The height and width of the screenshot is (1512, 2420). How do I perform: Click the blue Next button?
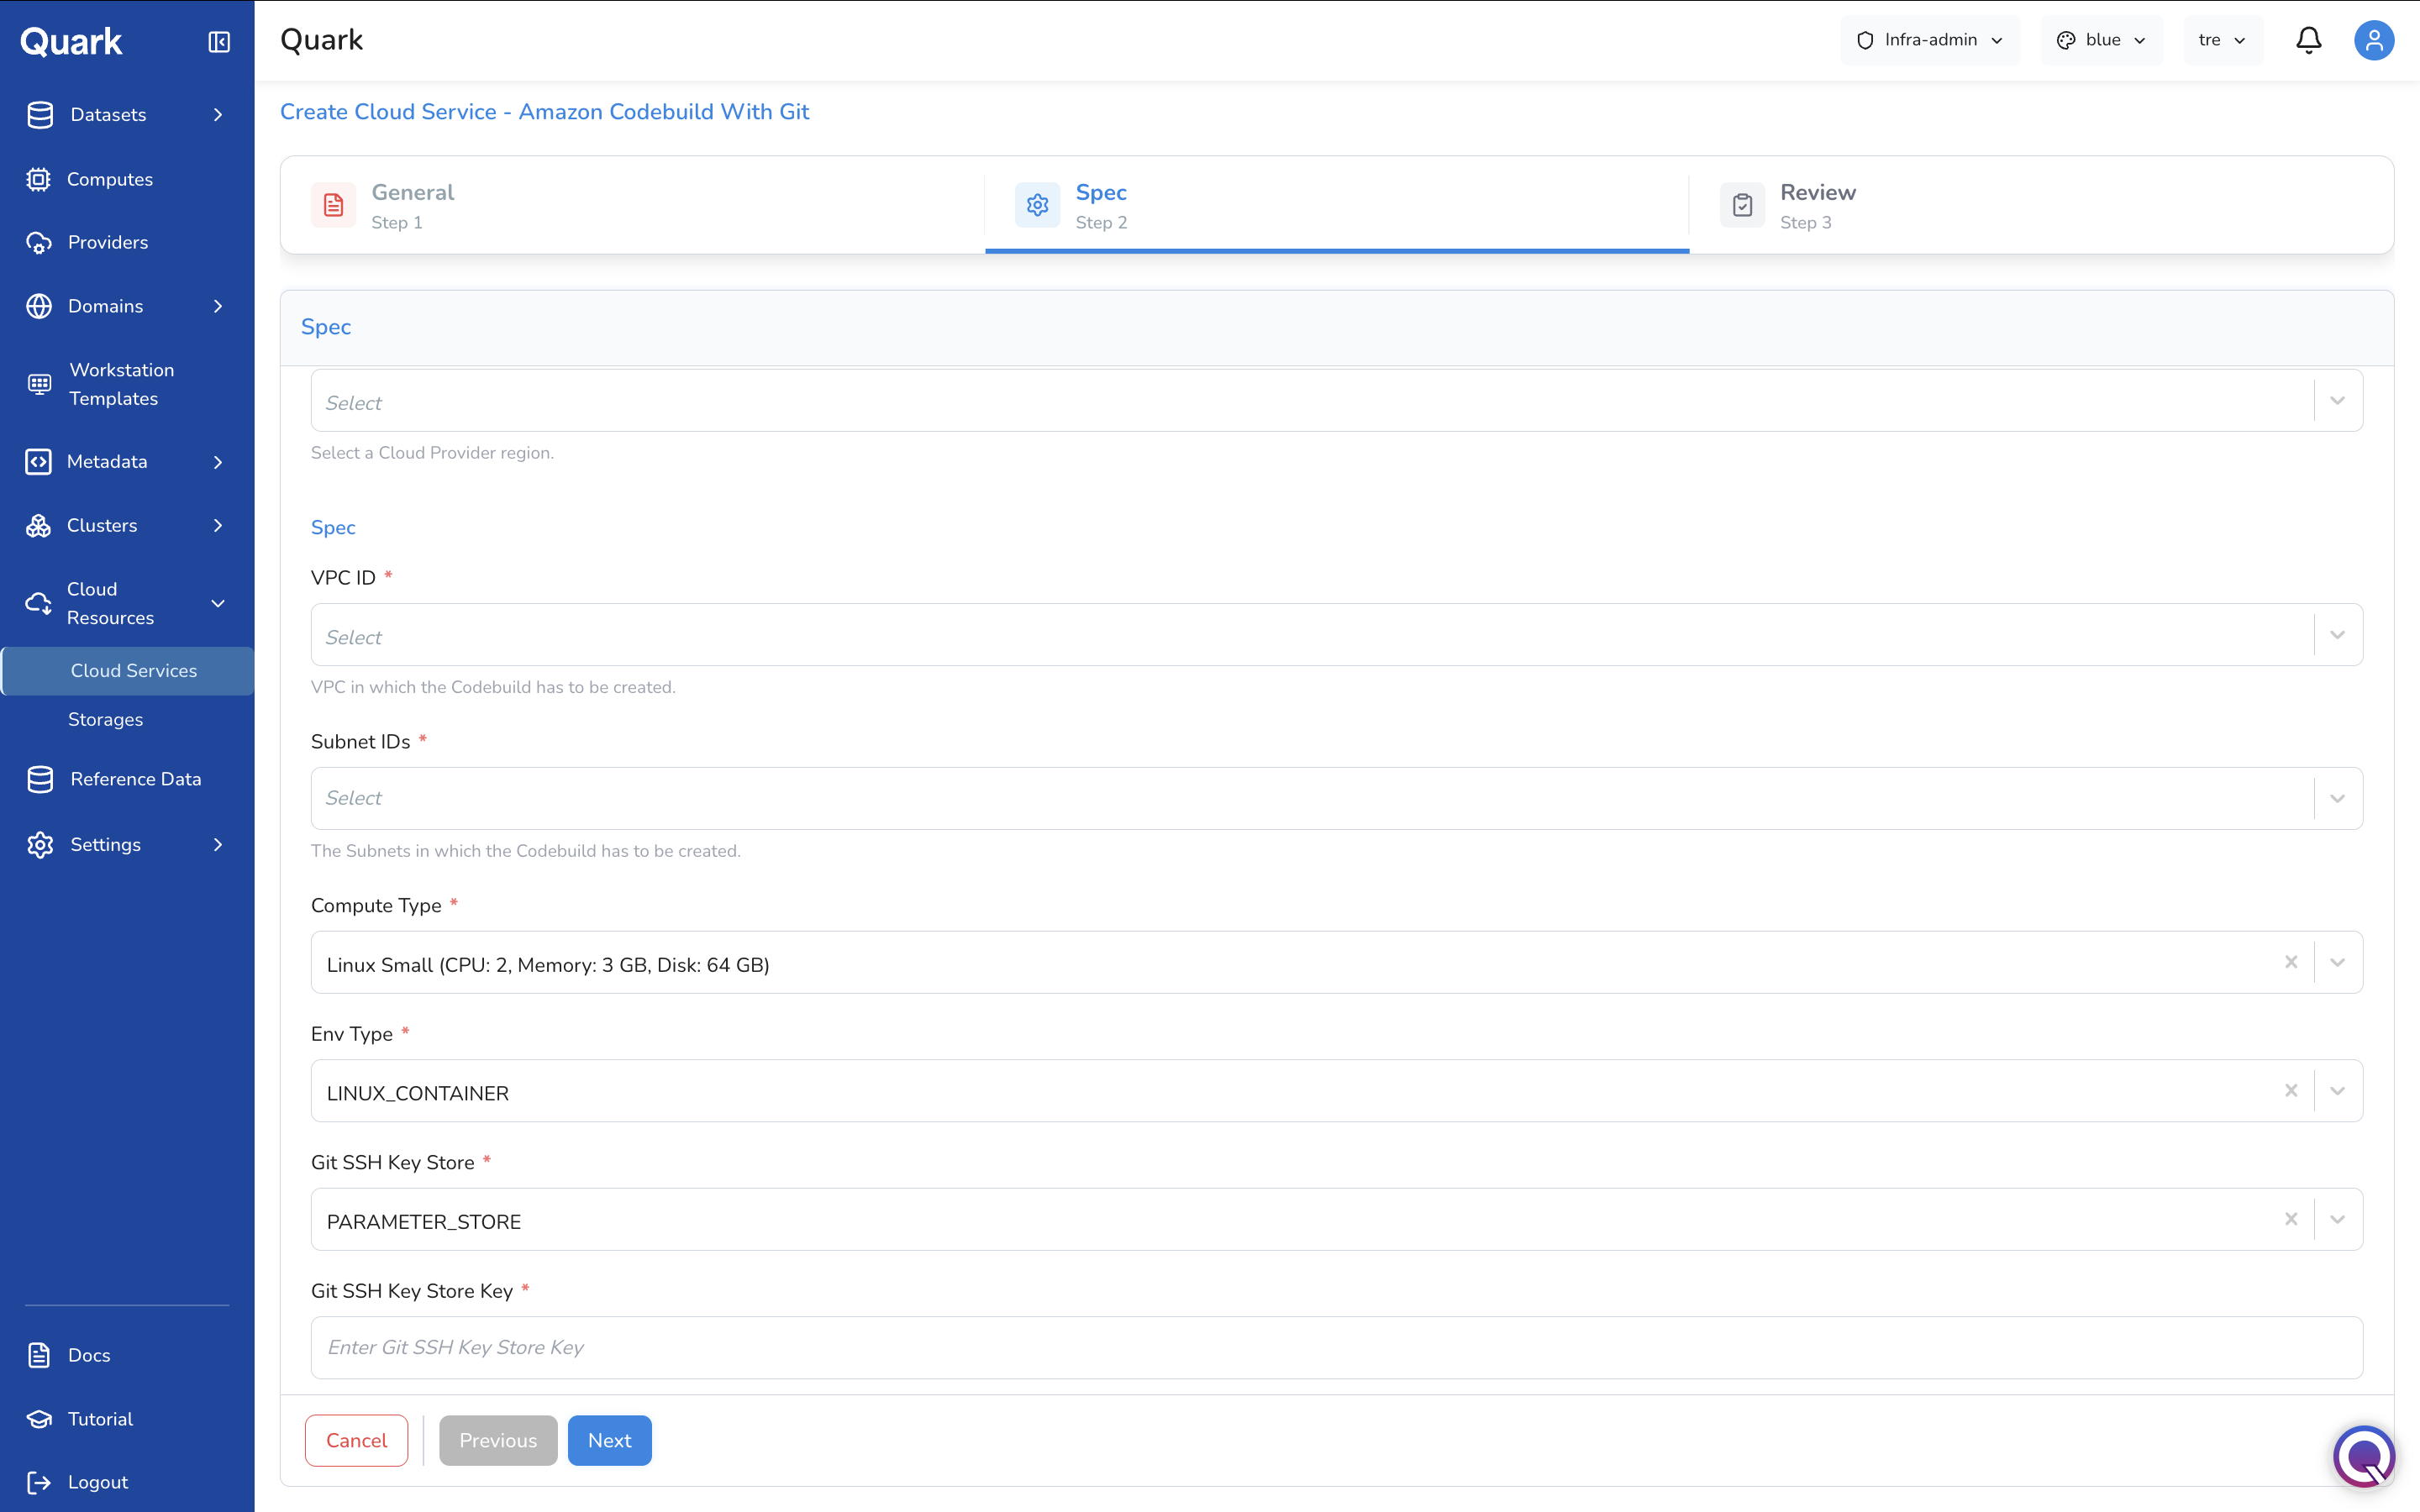click(x=610, y=1440)
